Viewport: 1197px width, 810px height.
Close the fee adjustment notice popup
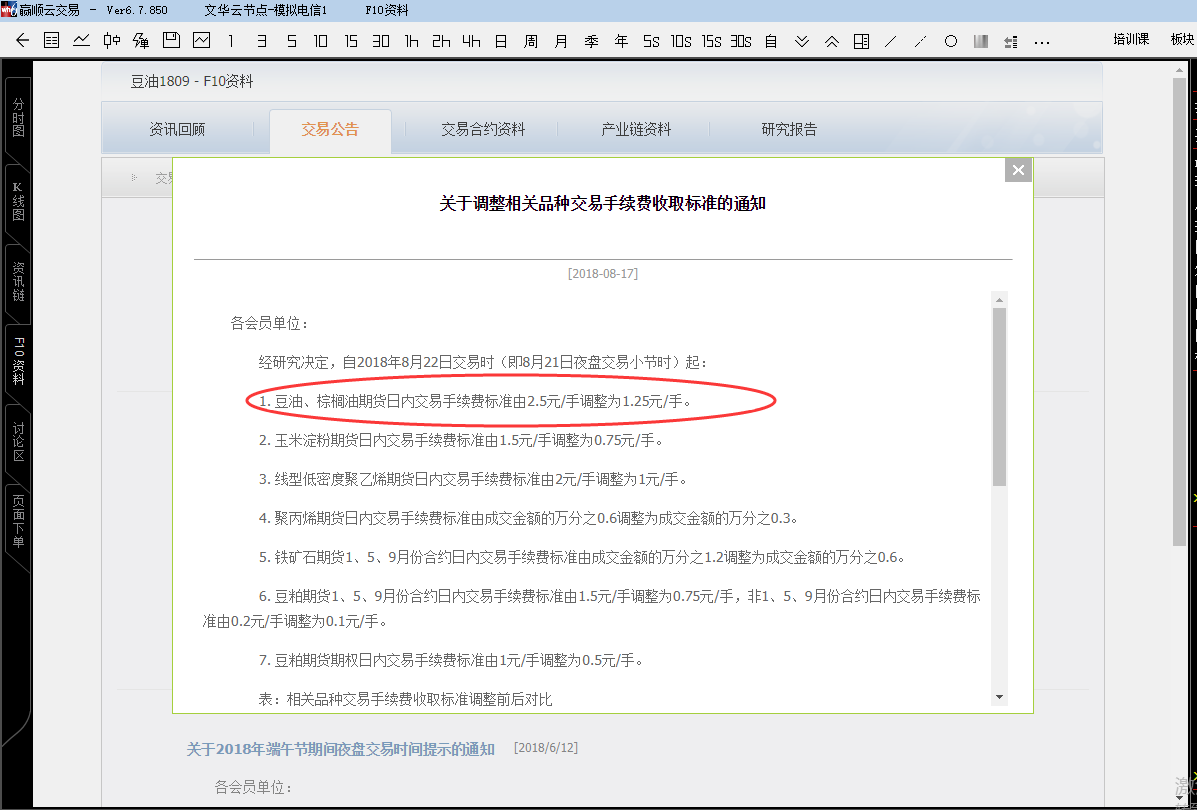[1018, 170]
